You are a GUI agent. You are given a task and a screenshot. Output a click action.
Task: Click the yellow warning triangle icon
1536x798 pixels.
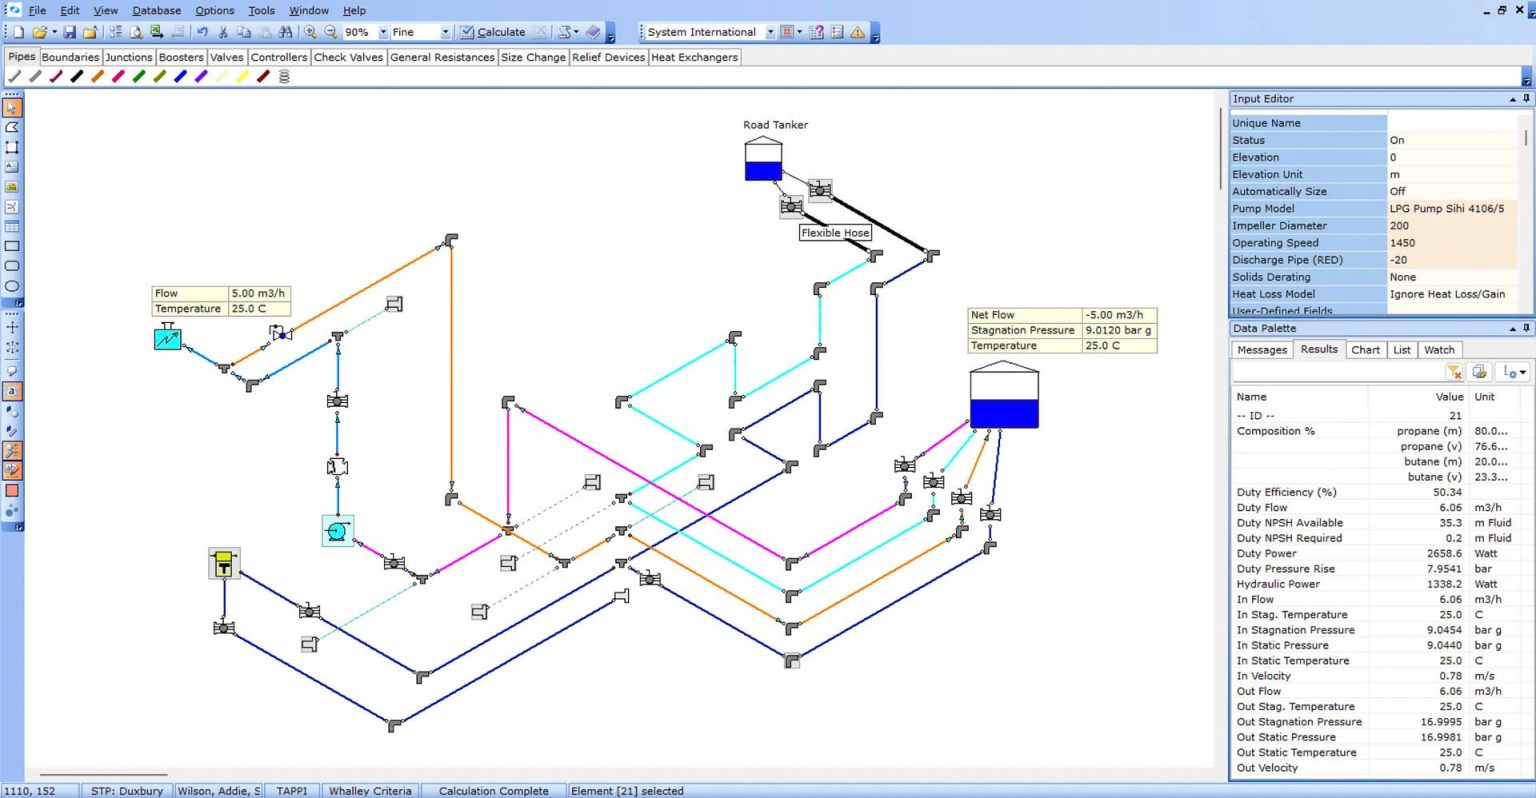point(858,33)
